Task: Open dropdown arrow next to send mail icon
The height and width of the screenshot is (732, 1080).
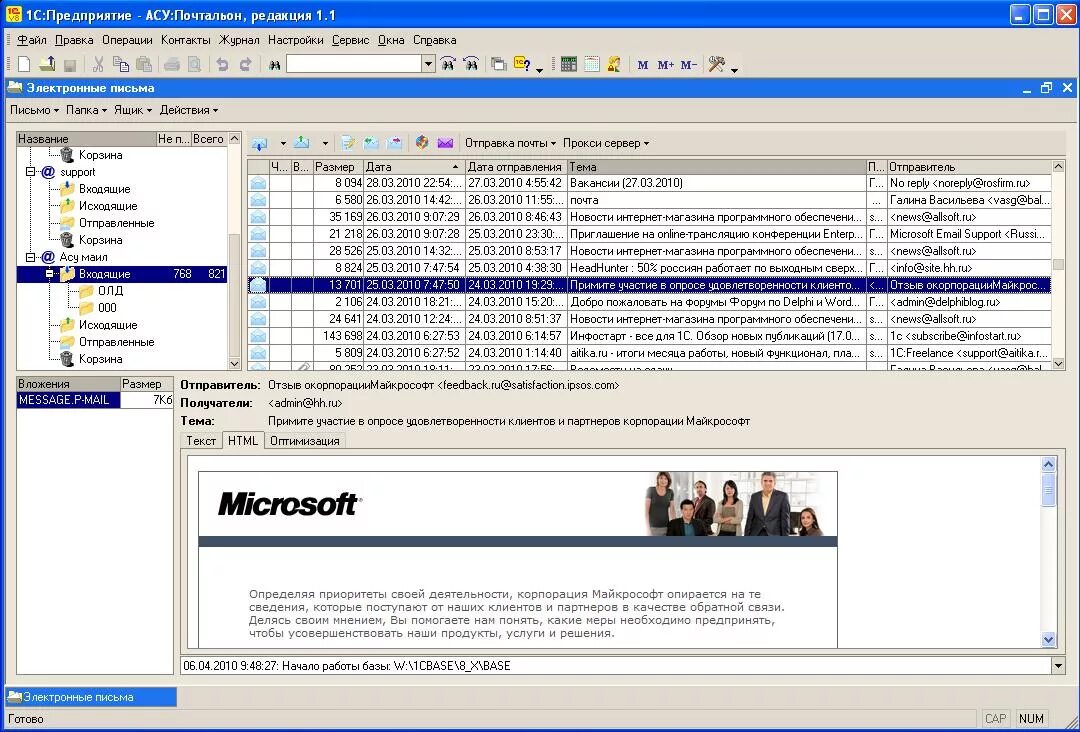Action: click(324, 144)
